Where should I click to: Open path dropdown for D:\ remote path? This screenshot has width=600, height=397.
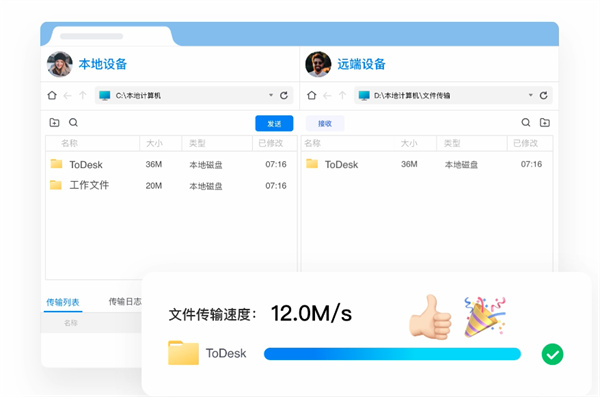(531, 95)
